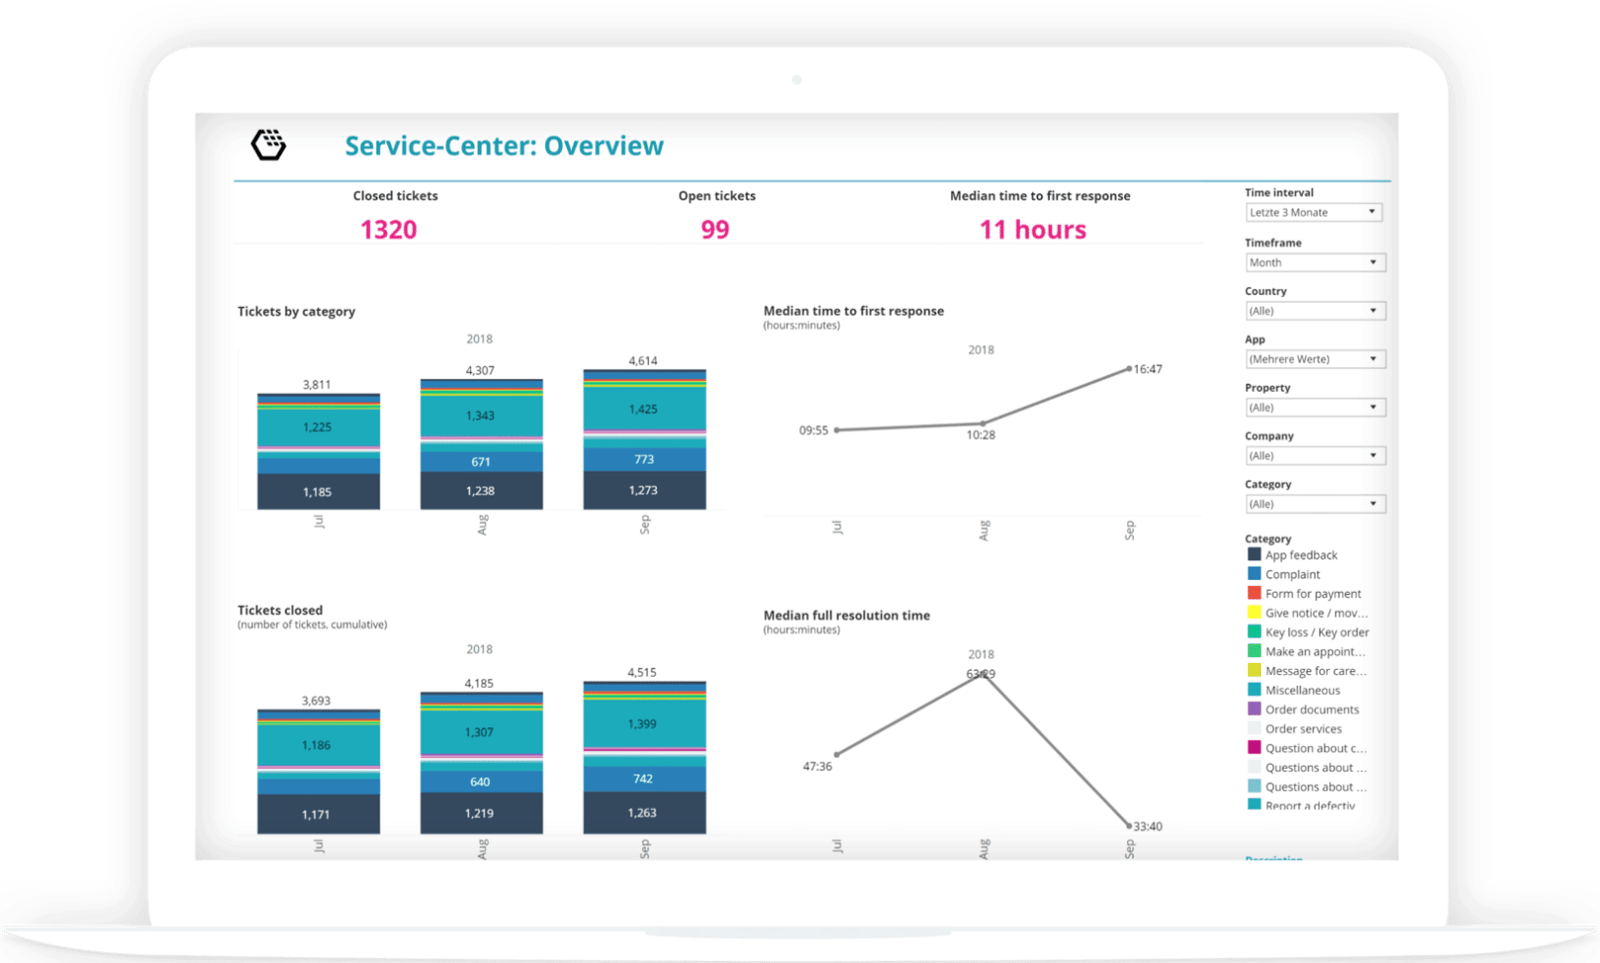Screen dimensions: 1600x963
Task: Click the Aug peak point on resolution time line
Action: (985, 675)
